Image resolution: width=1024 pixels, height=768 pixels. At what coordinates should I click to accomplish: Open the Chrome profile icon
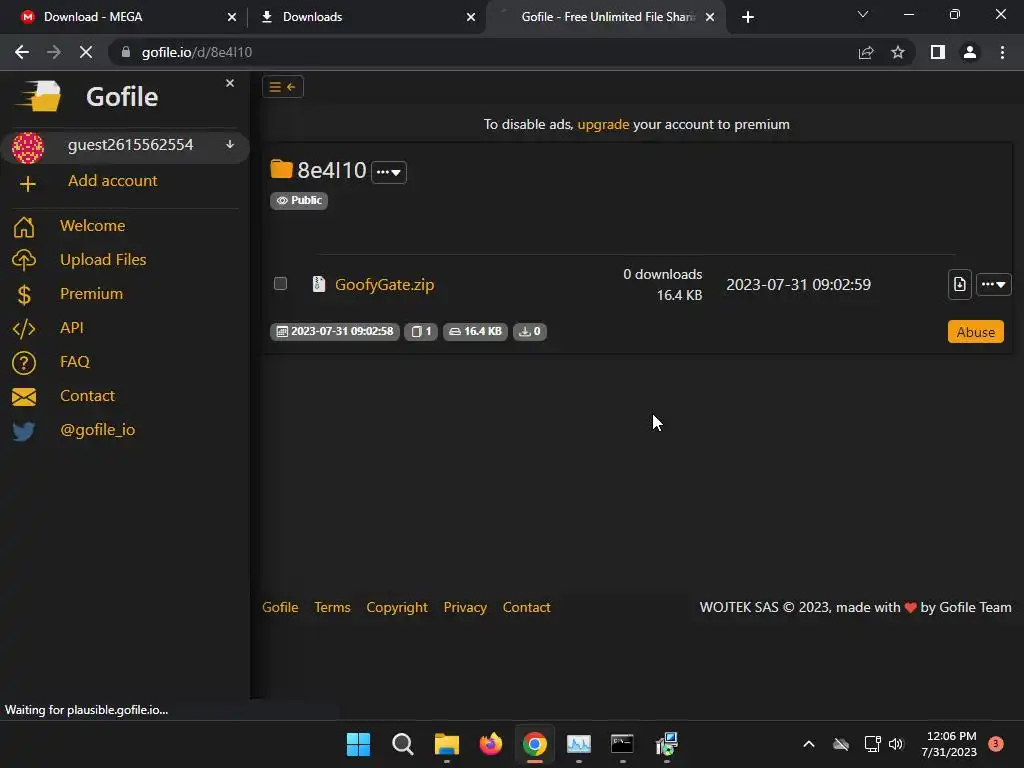[970, 52]
